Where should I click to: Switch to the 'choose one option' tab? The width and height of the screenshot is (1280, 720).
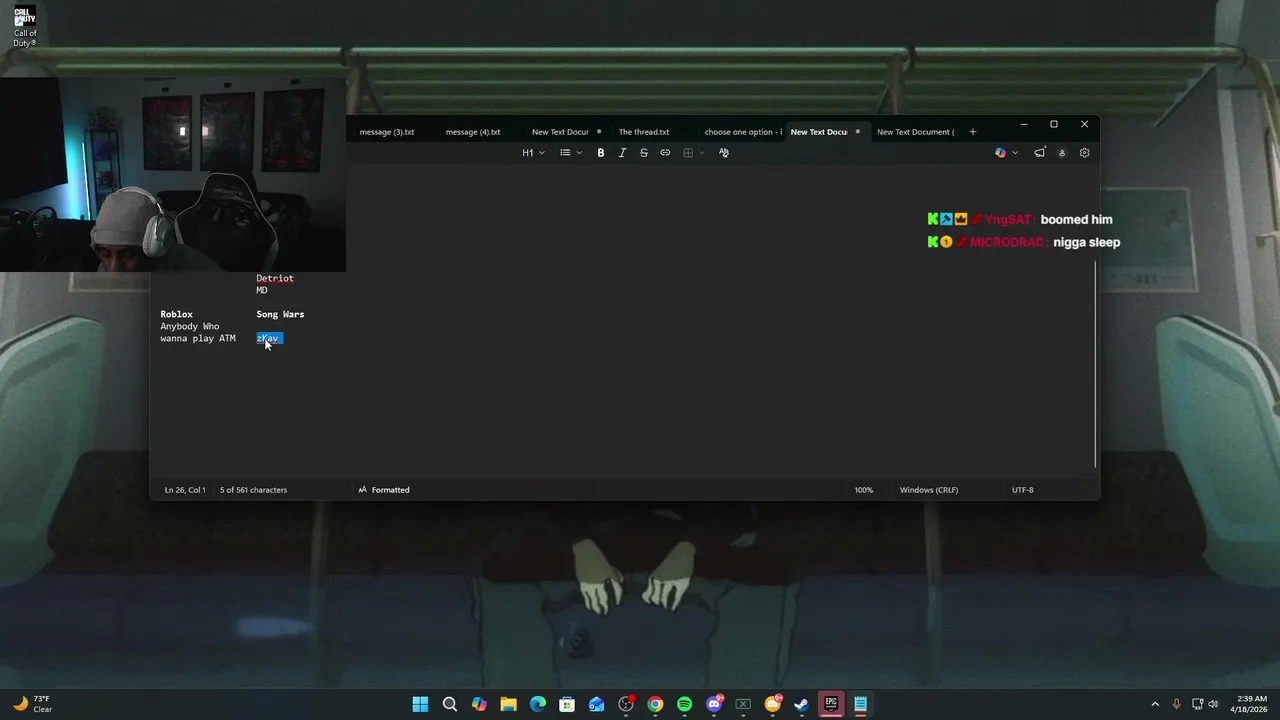pos(742,132)
